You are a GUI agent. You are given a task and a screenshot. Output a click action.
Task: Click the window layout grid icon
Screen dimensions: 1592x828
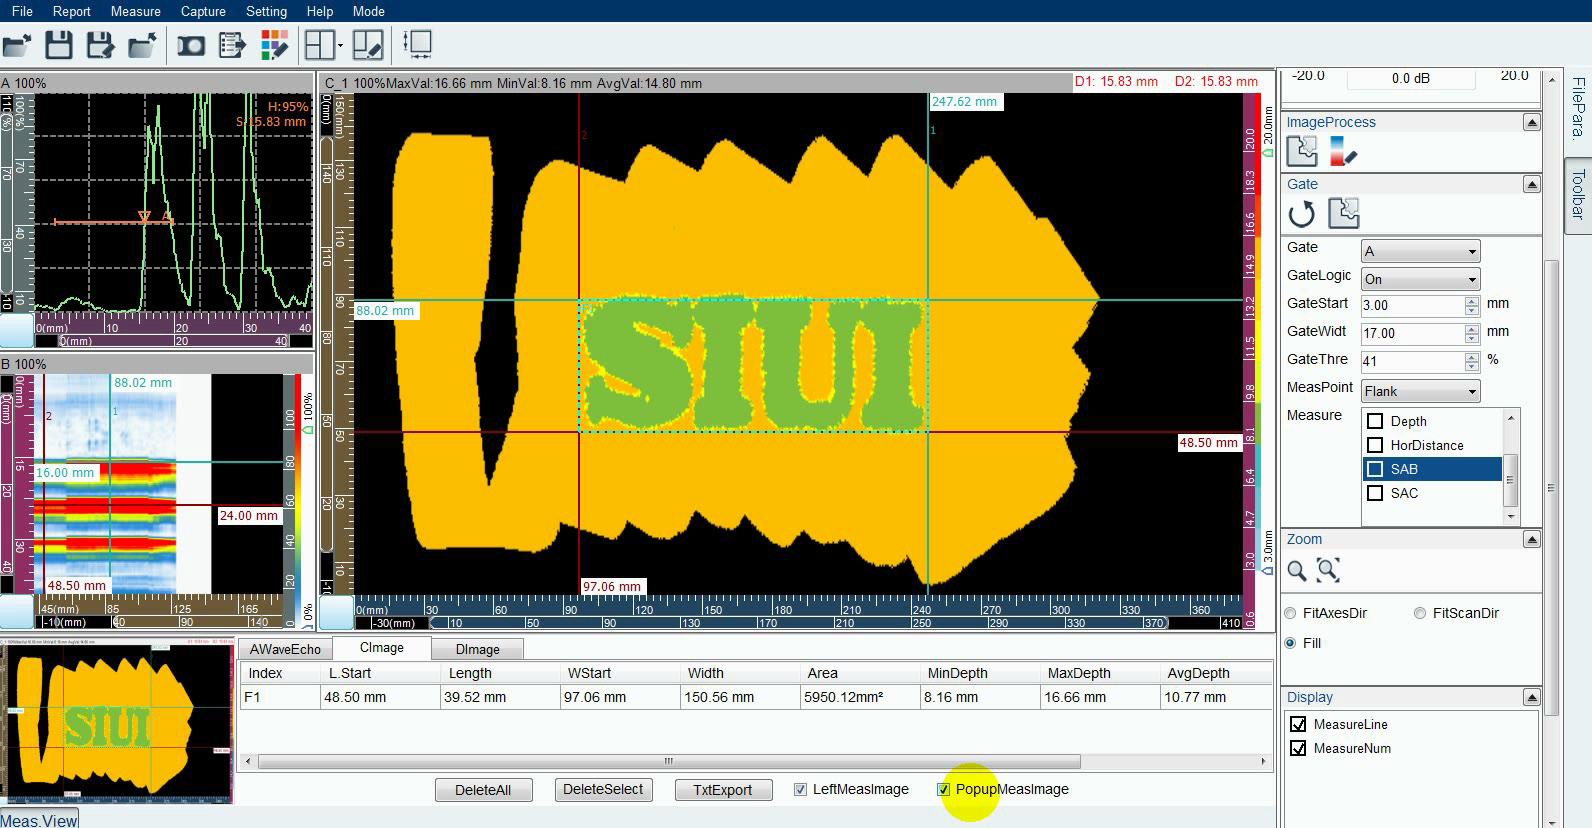click(x=320, y=45)
